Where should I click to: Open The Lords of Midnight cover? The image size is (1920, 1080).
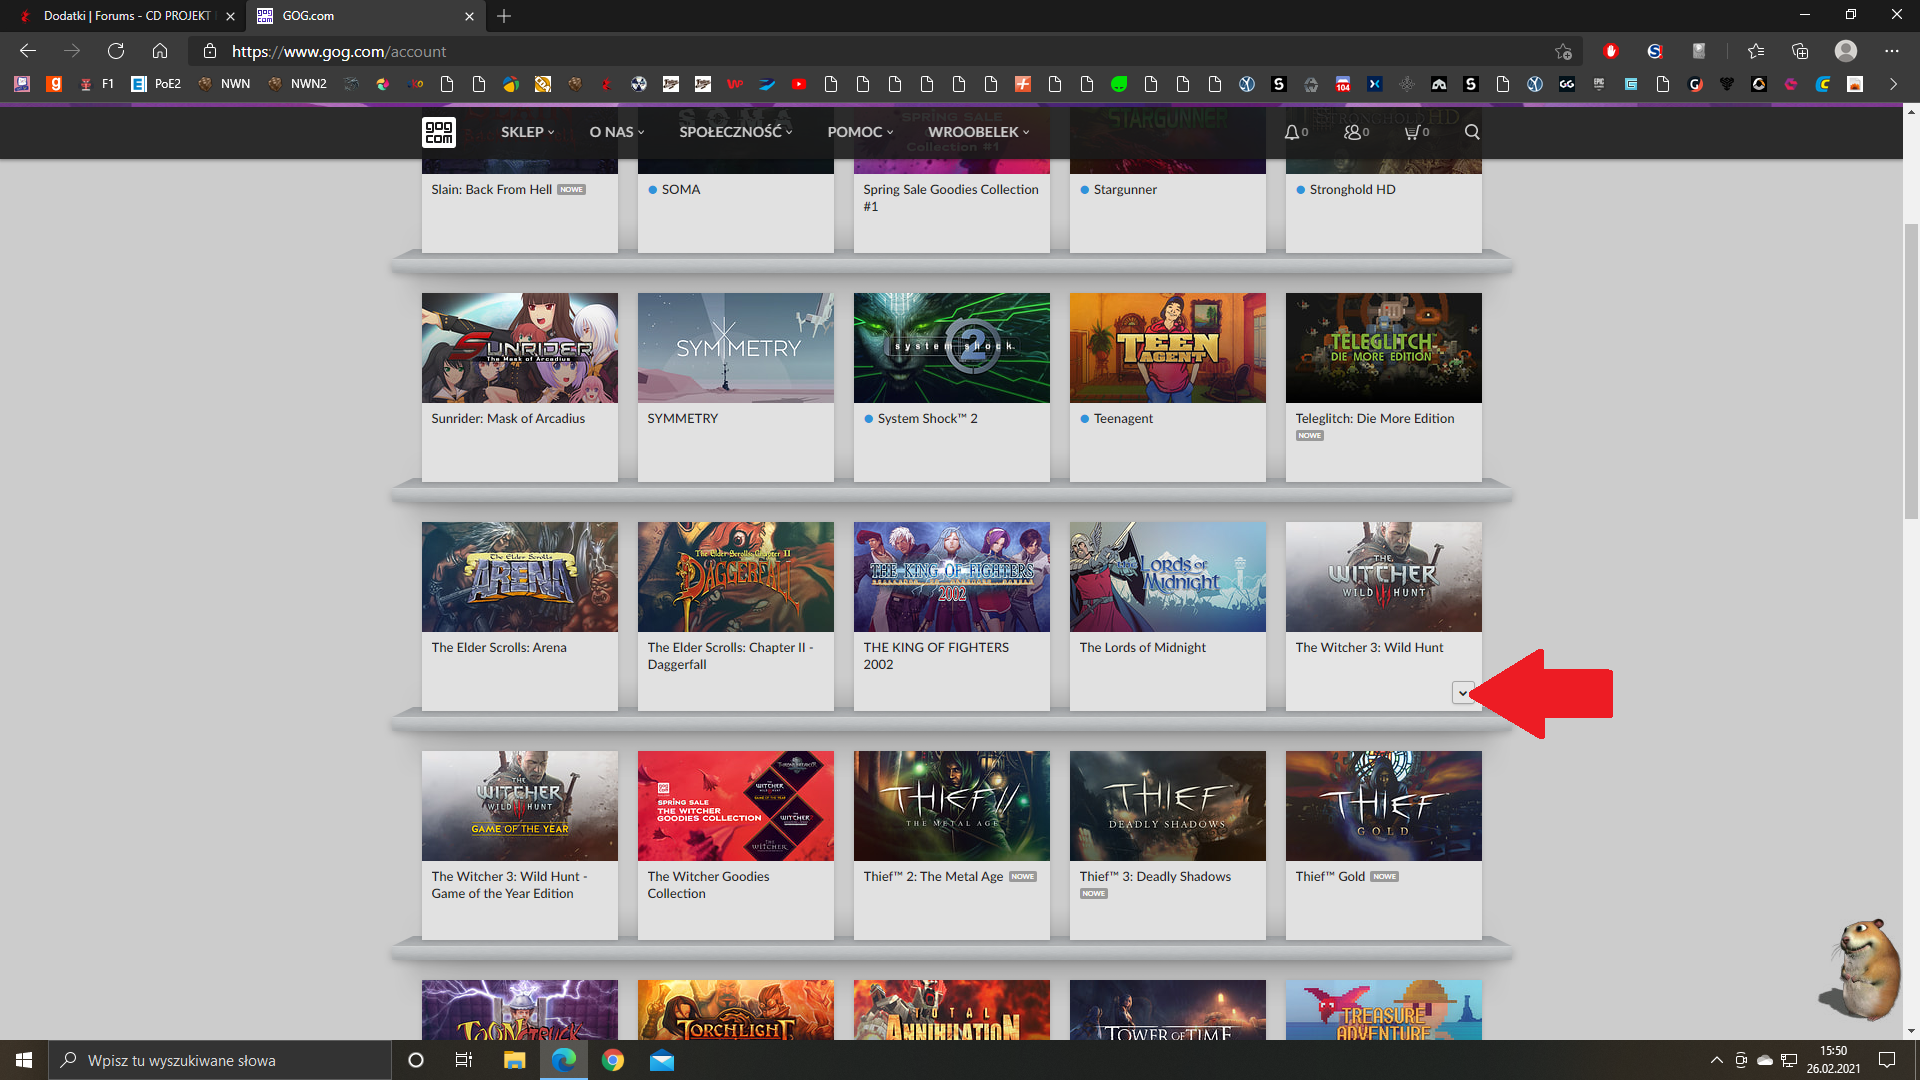(x=1168, y=577)
